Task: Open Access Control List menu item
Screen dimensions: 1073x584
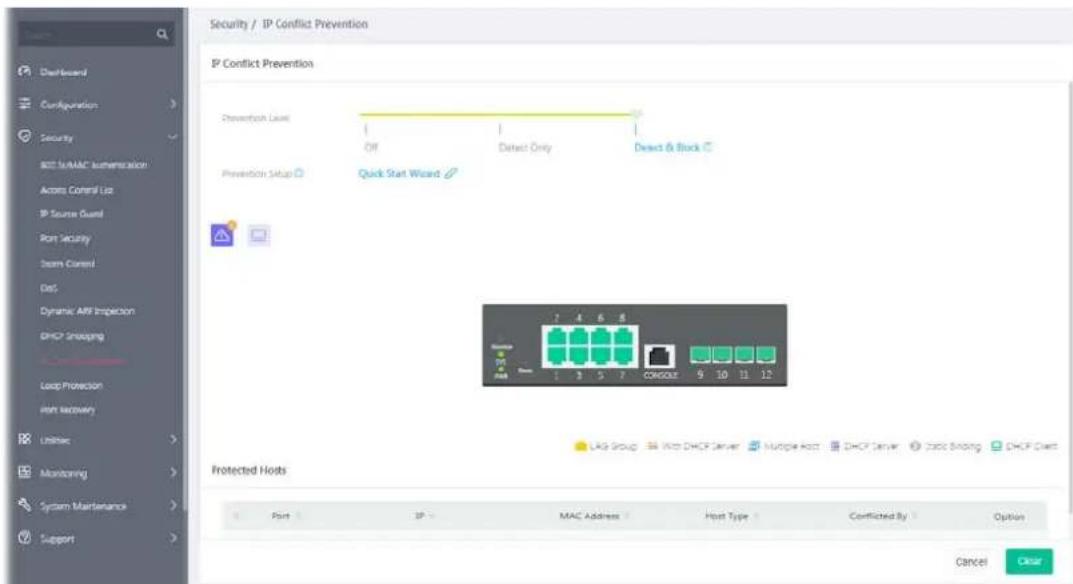Action: tap(77, 190)
